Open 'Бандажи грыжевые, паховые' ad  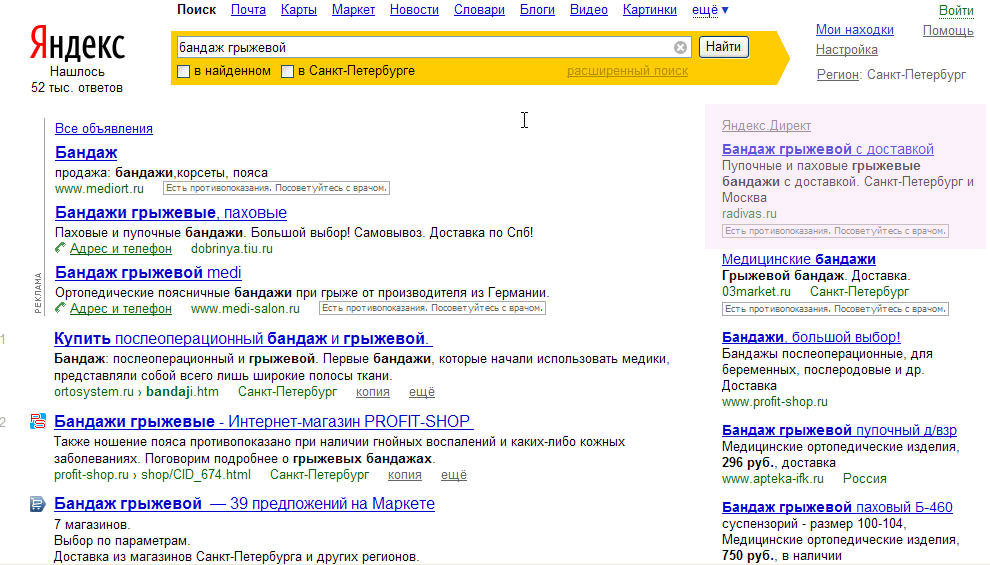(170, 213)
